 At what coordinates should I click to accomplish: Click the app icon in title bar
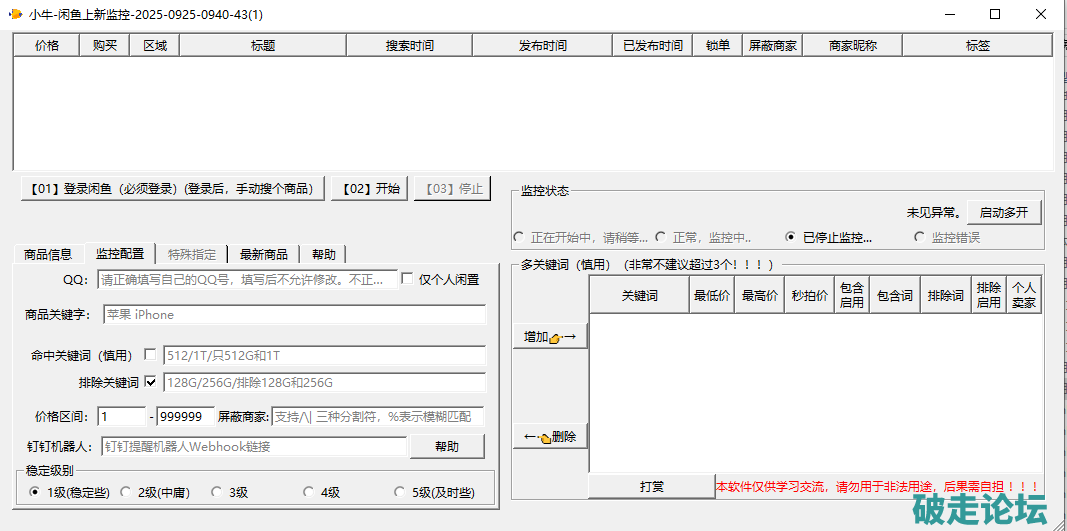[15, 15]
